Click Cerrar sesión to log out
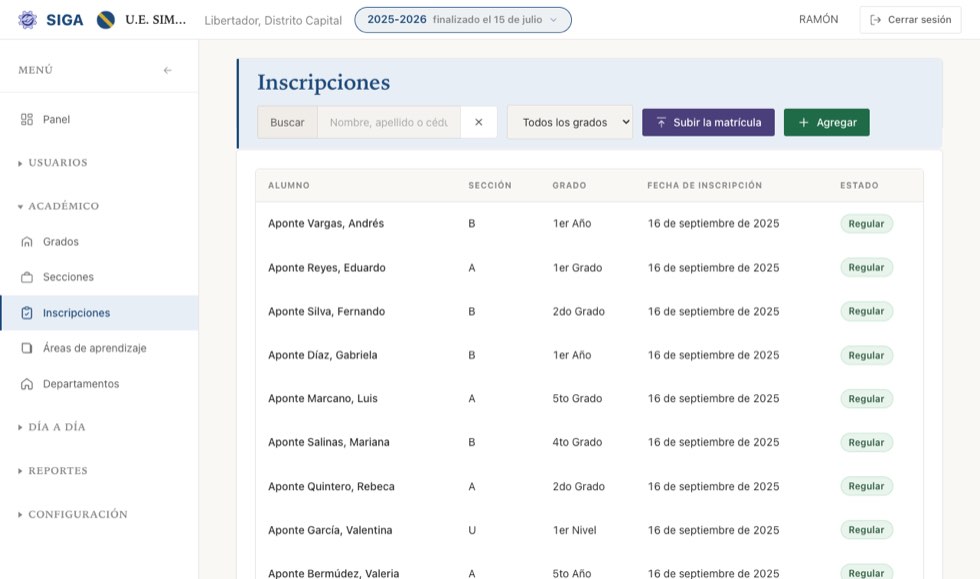This screenshot has height=579, width=980. tap(910, 20)
